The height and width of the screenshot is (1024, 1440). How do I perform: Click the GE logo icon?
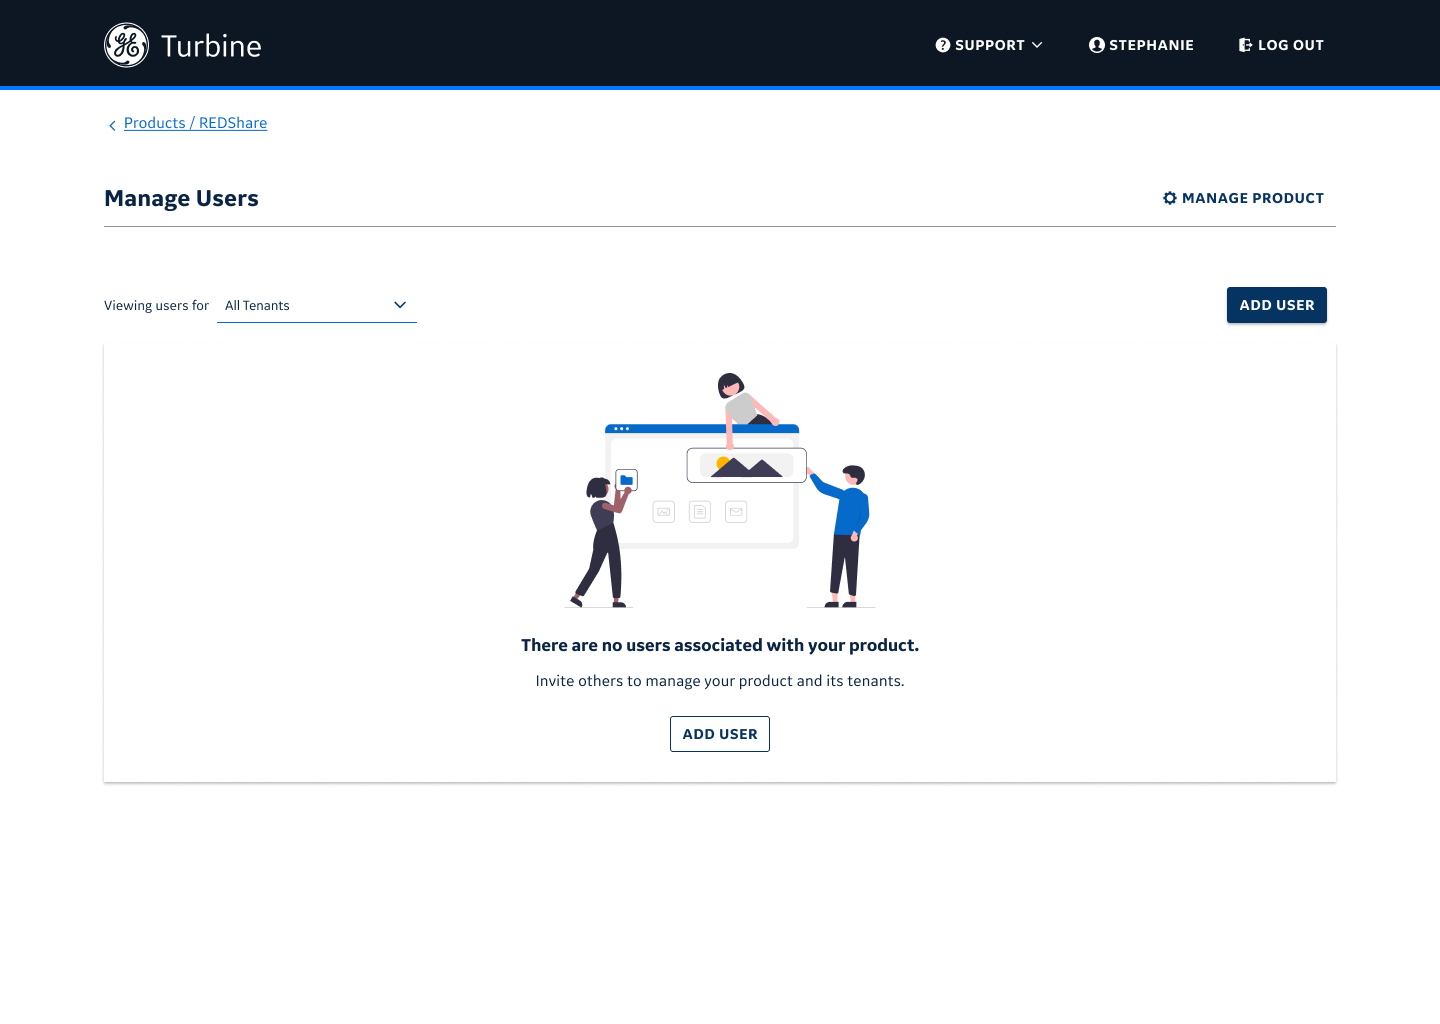127,45
